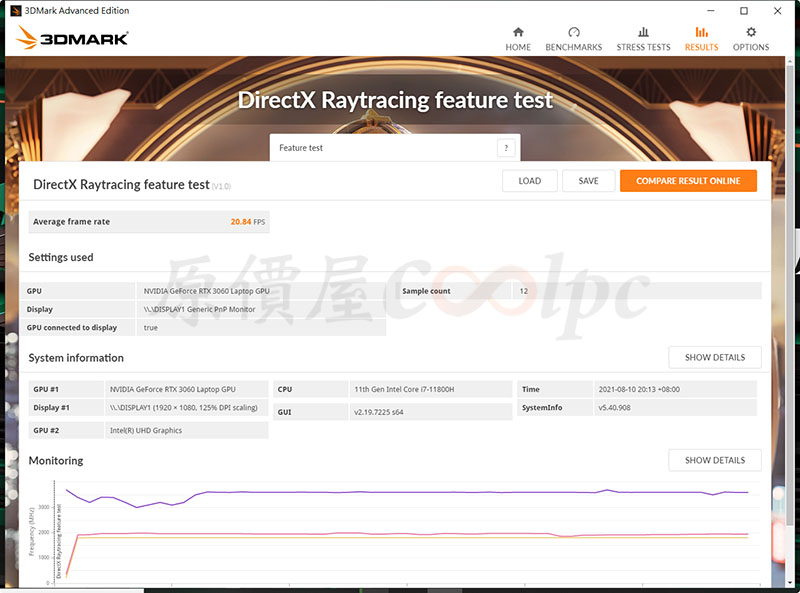Click COMPARE RESULT ONLINE button

pos(688,181)
